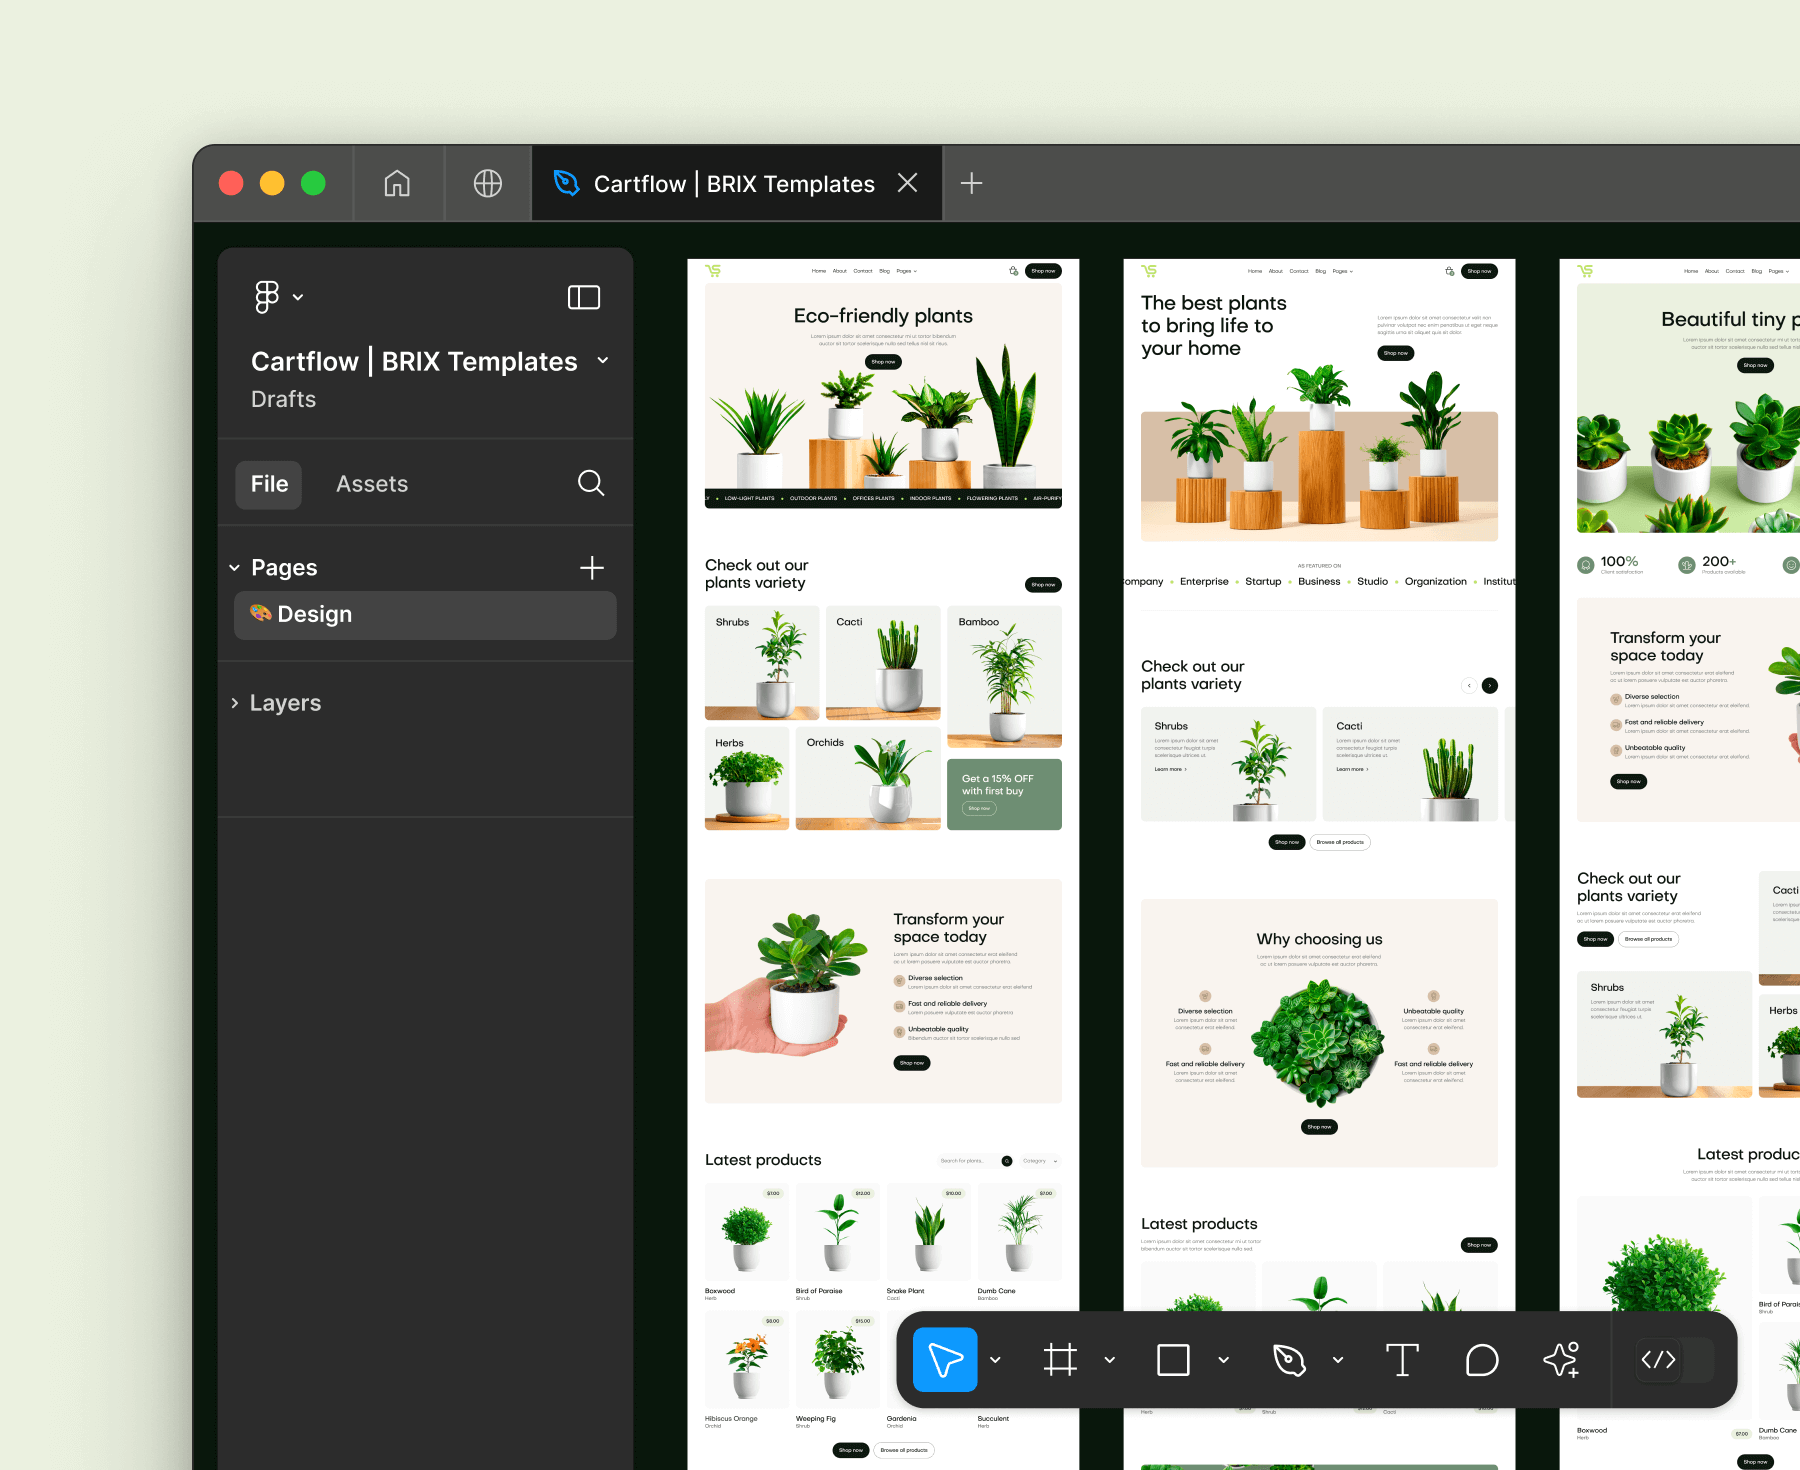Open the Figma main menu logo
Viewport: 1800px width, 1470px height.
click(266, 296)
